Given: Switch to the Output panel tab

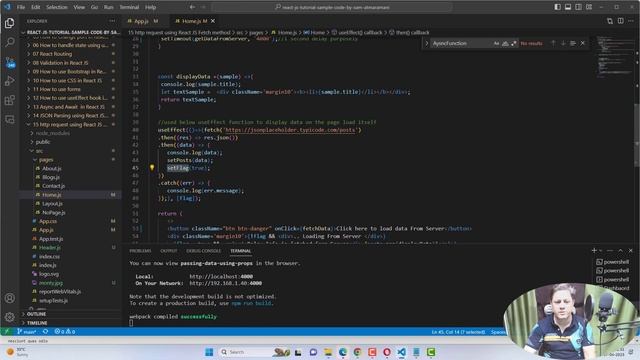Looking at the screenshot, I should point(169,251).
